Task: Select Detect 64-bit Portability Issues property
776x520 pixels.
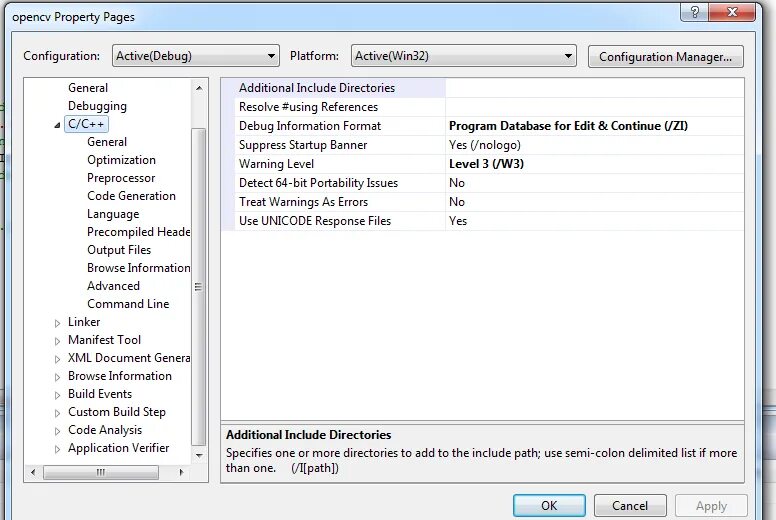Action: (x=318, y=183)
